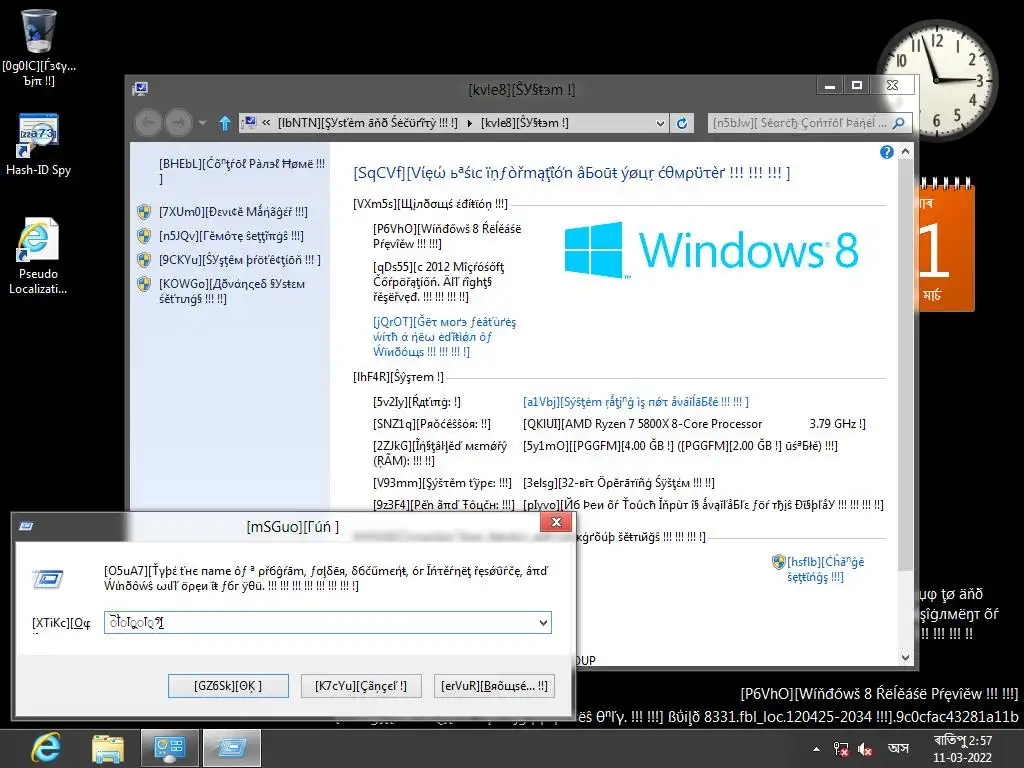
Task: Click the taskbar clock showing 11-03-2022
Action: point(963,749)
